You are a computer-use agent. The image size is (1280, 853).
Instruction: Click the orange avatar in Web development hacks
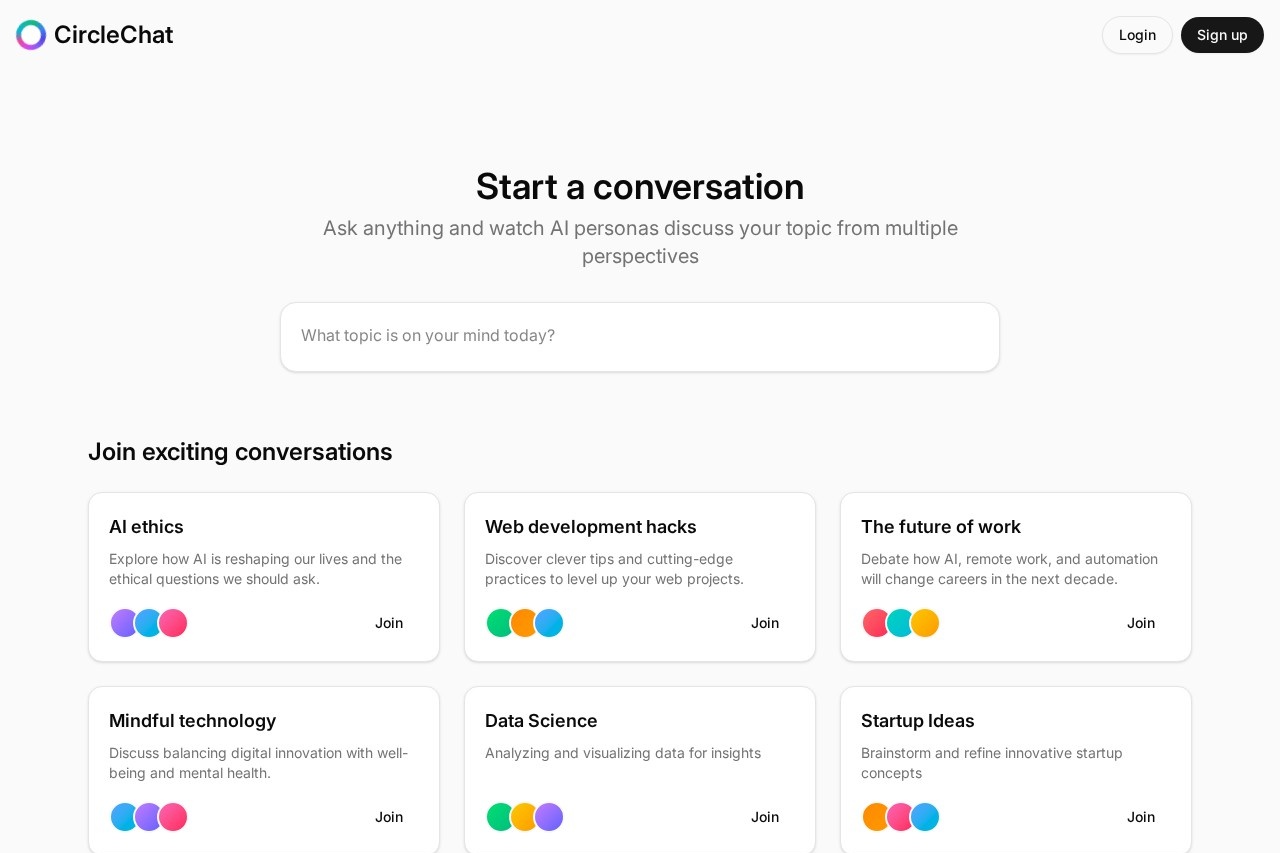click(524, 623)
